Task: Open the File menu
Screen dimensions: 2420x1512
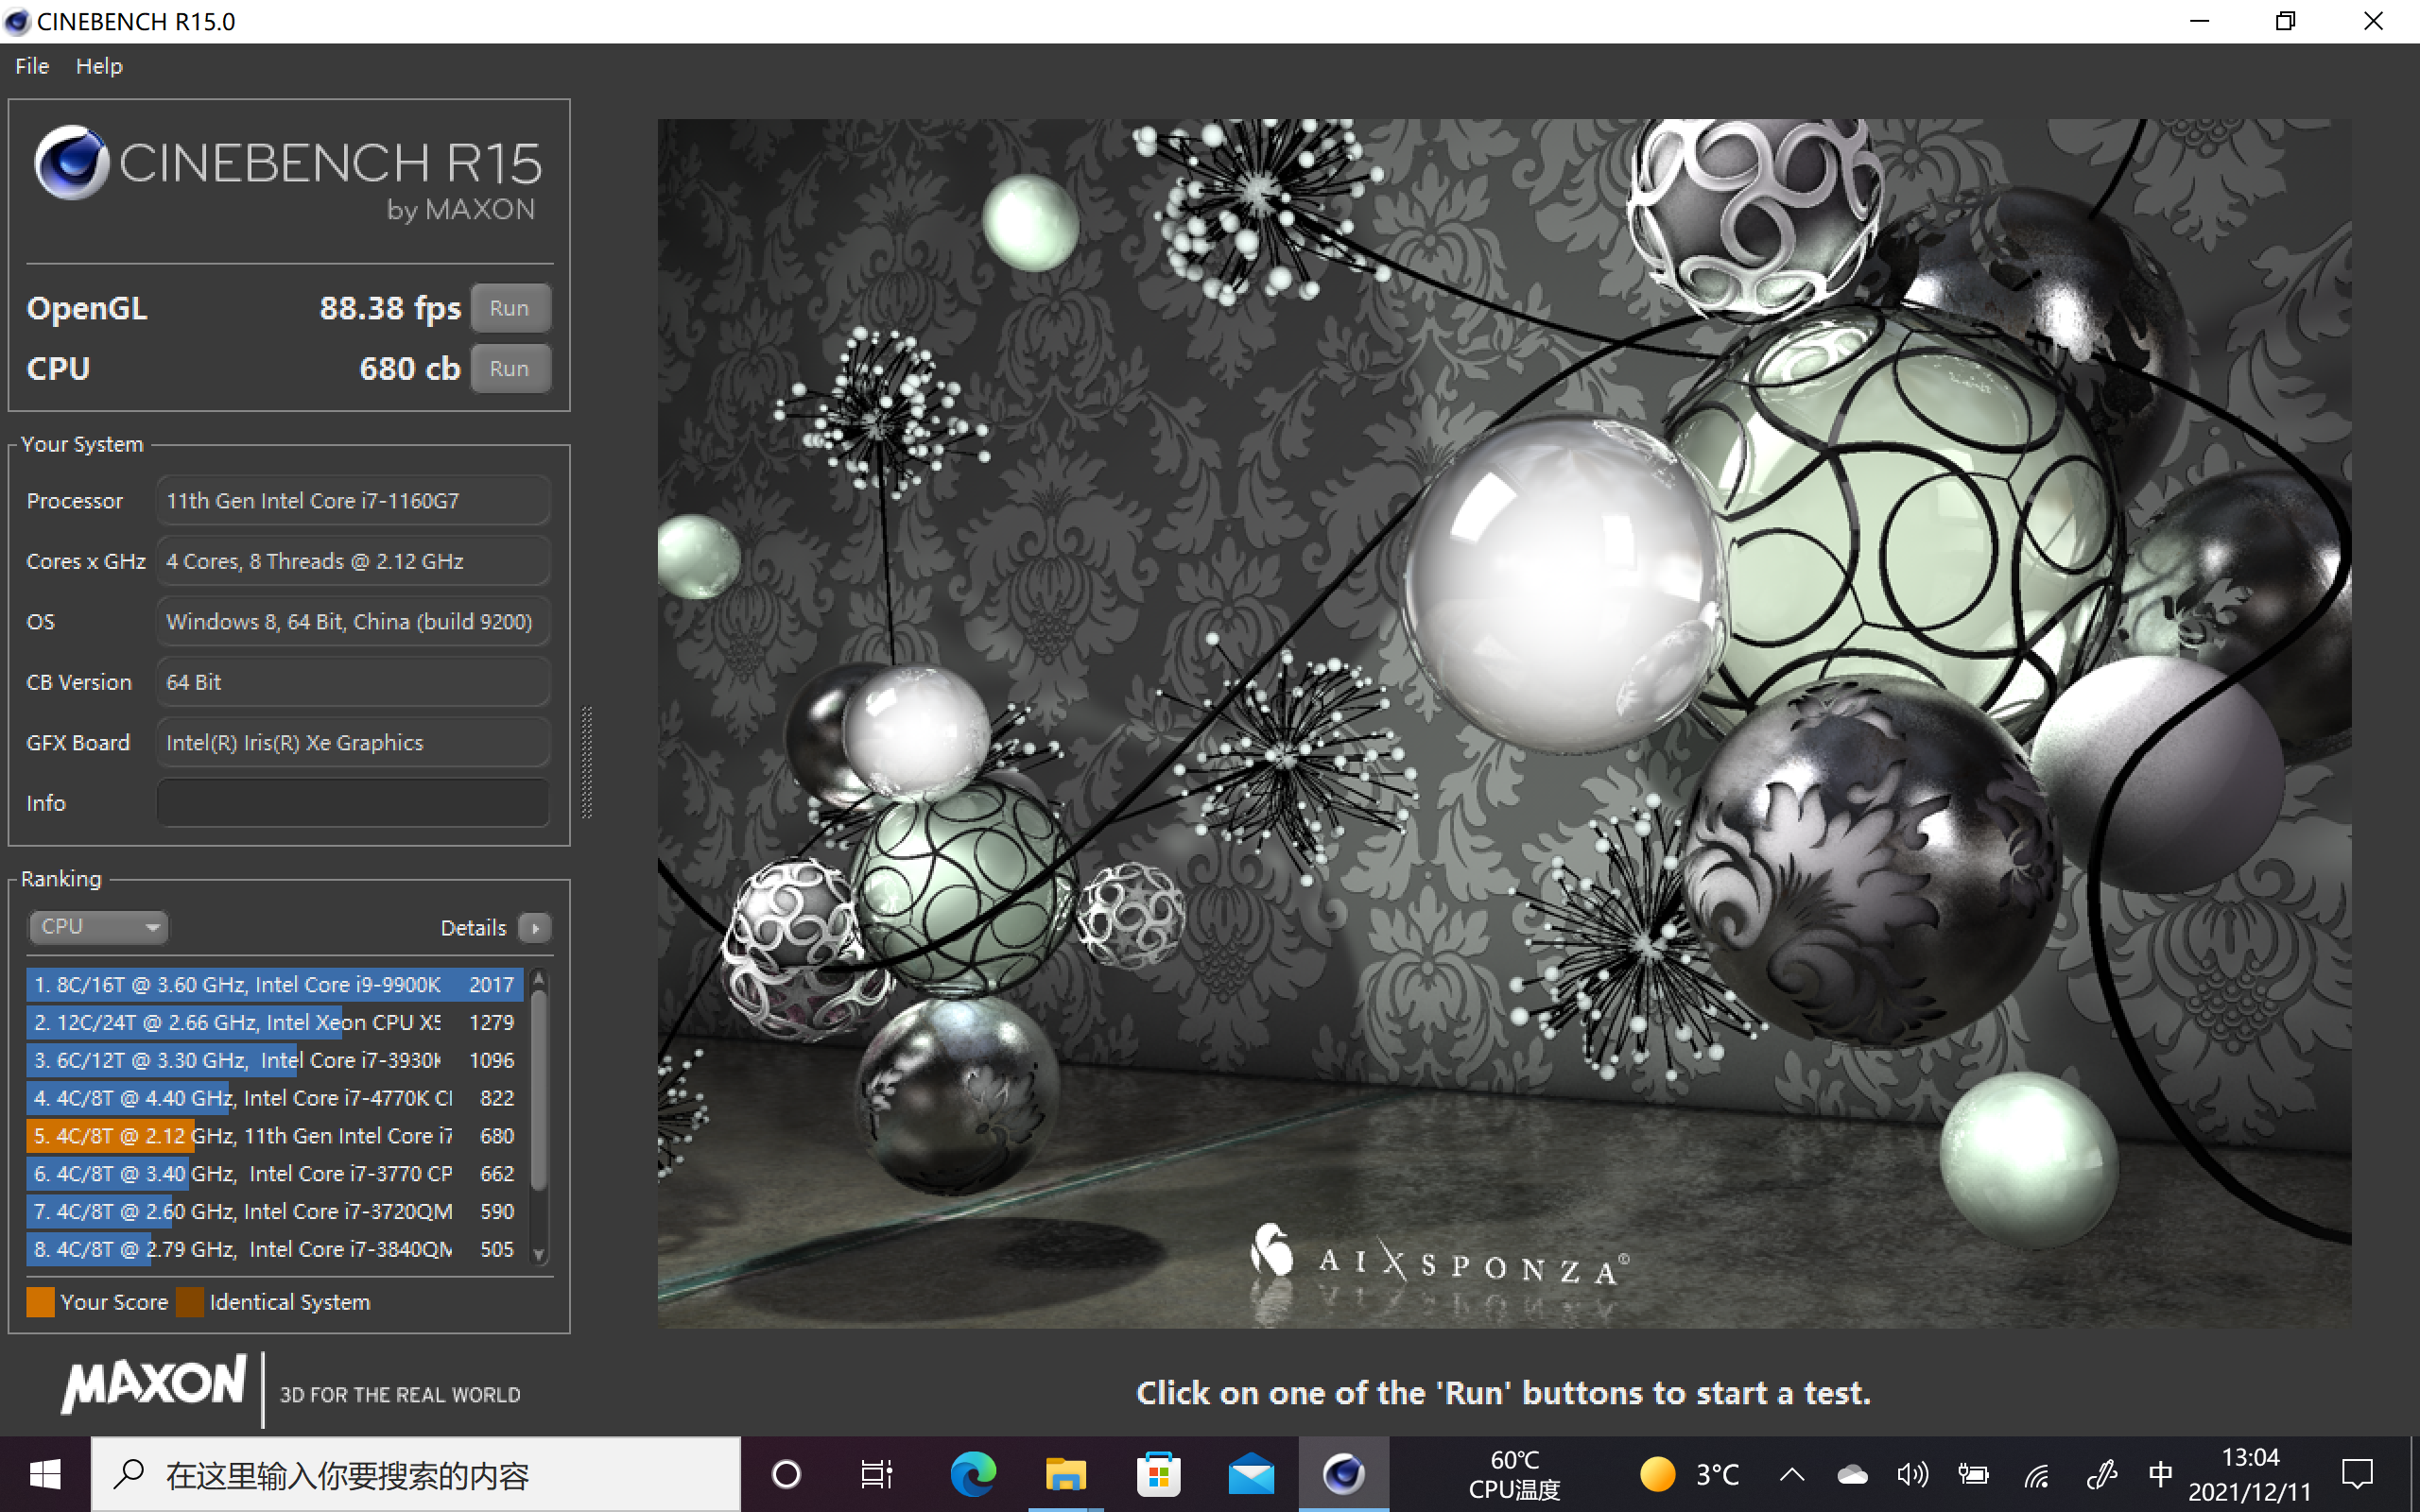Action: coord(32,66)
